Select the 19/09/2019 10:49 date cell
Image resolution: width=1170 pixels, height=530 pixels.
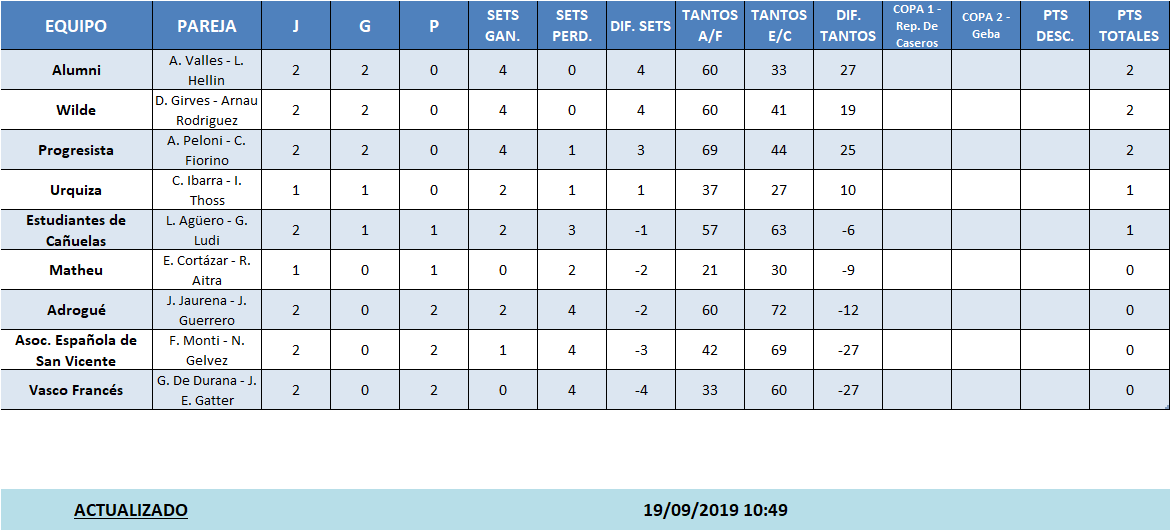[715, 510]
